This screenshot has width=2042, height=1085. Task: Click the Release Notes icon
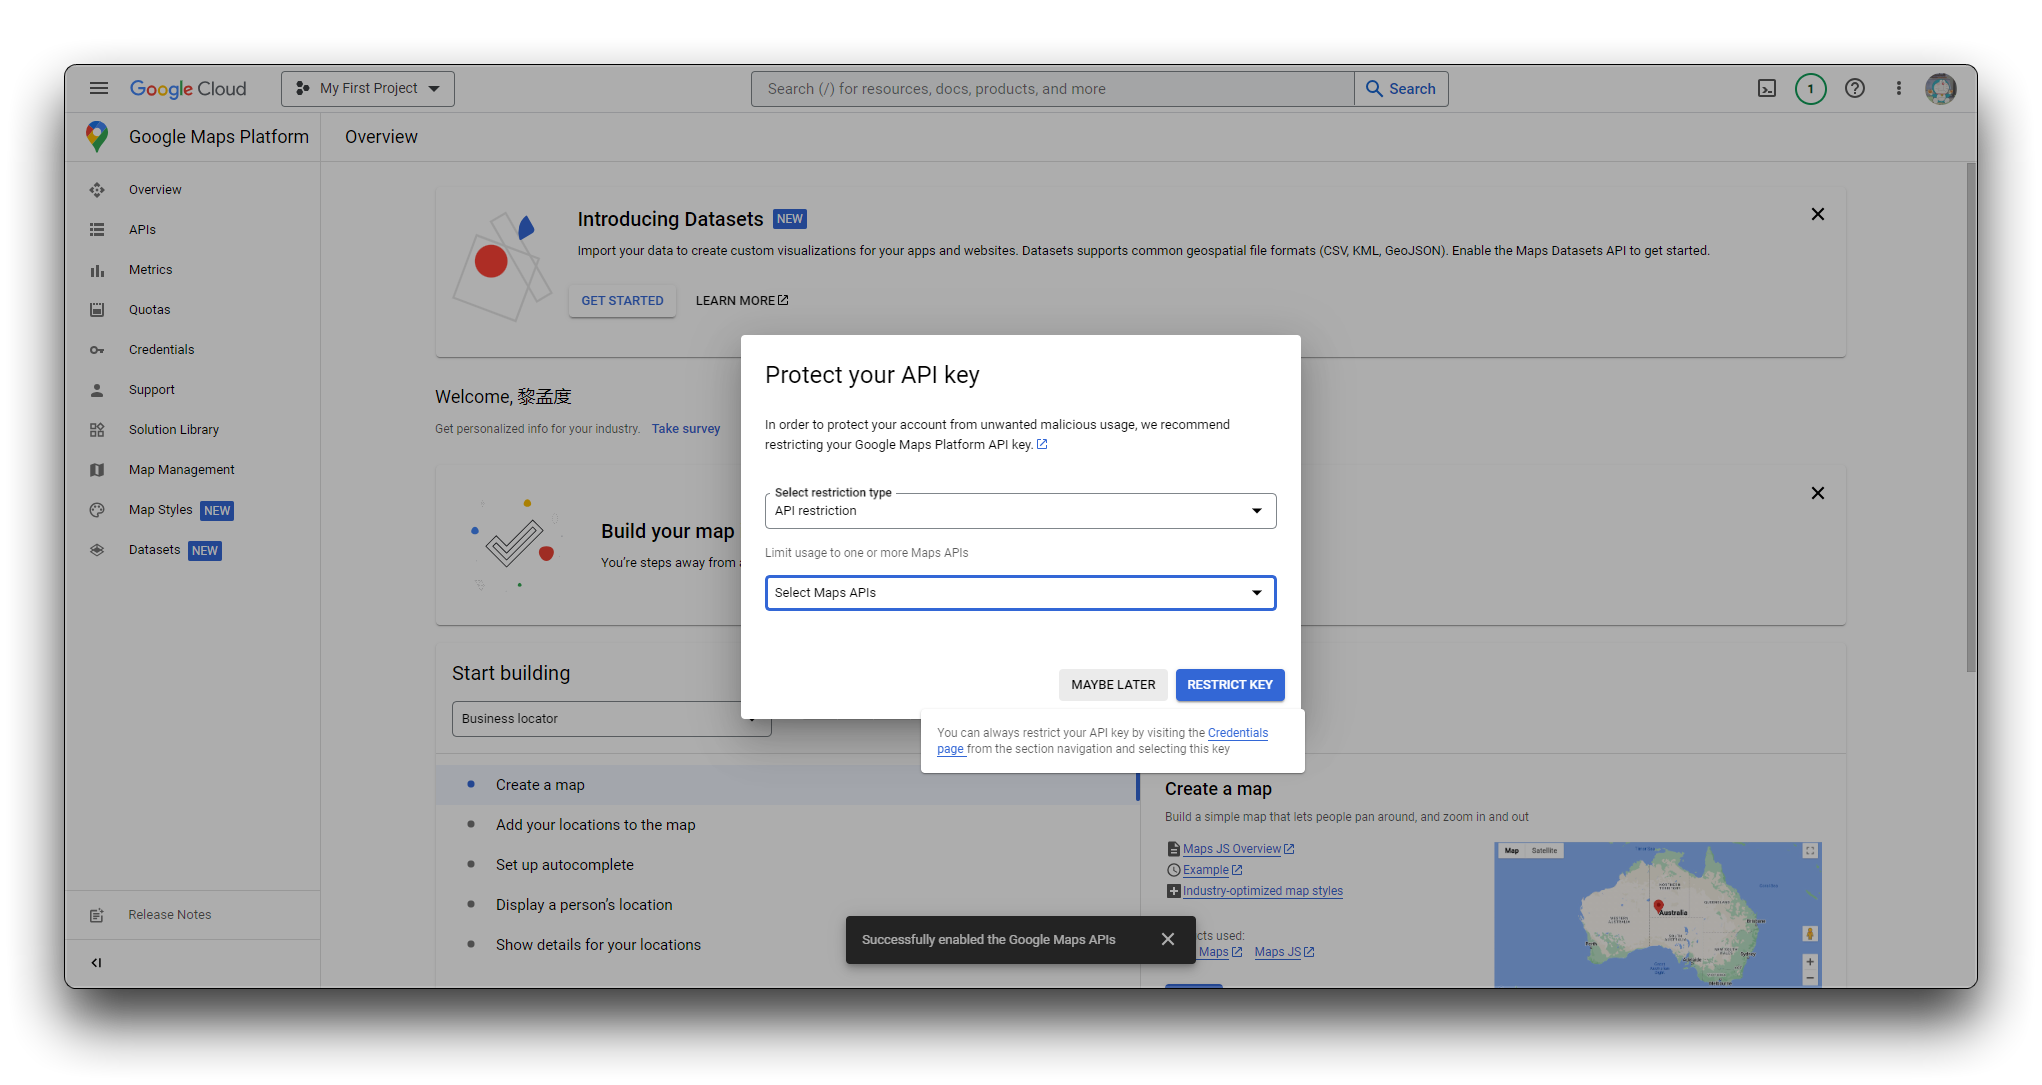[x=97, y=915]
